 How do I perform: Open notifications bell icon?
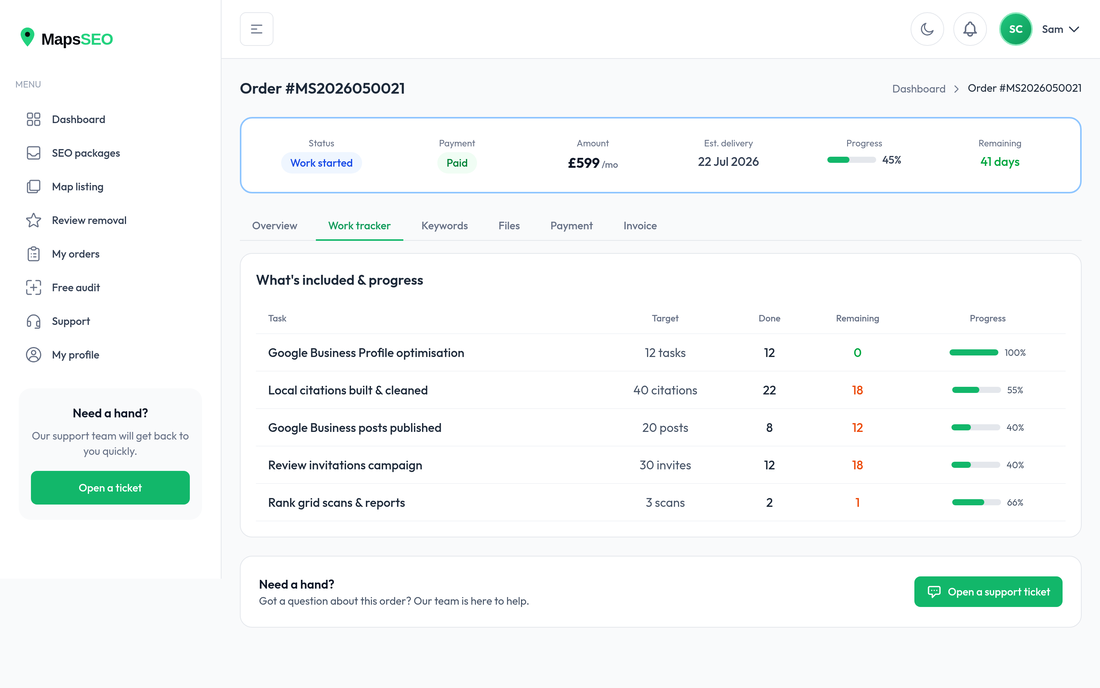[x=970, y=29]
